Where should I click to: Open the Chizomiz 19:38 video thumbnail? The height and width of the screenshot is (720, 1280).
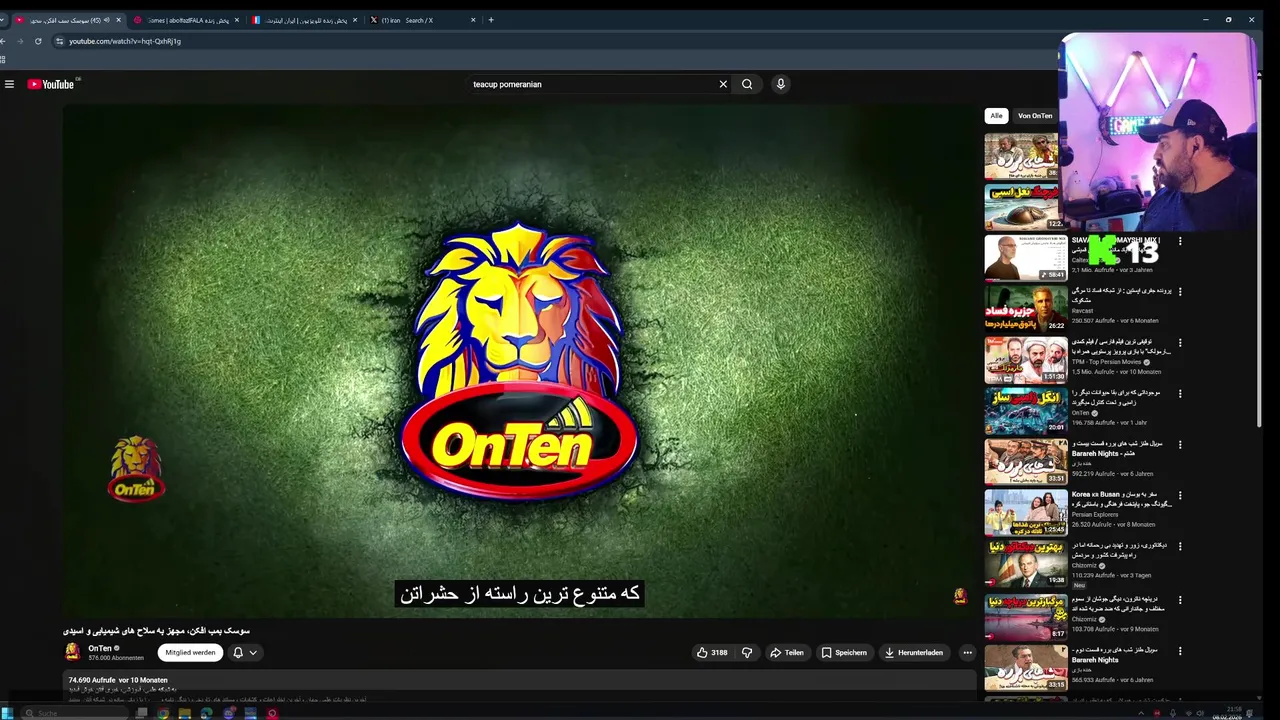pos(1026,564)
